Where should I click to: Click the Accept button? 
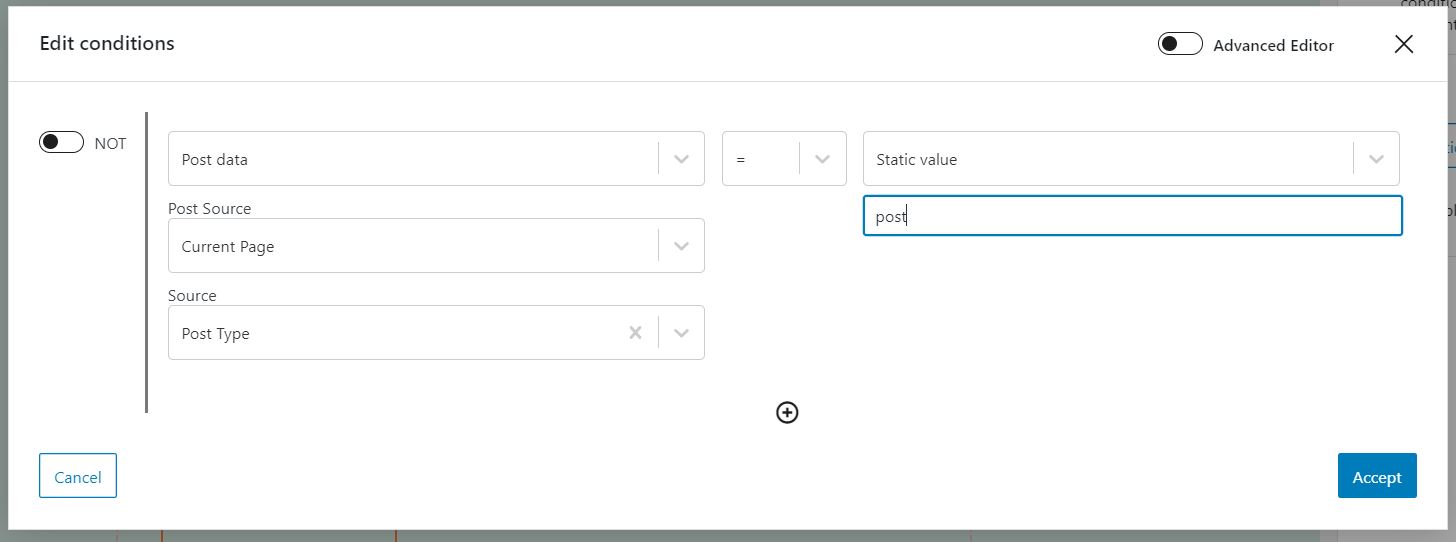(x=1377, y=475)
